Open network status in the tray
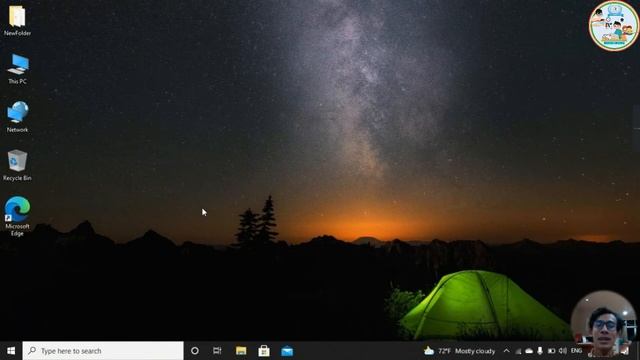 point(518,351)
